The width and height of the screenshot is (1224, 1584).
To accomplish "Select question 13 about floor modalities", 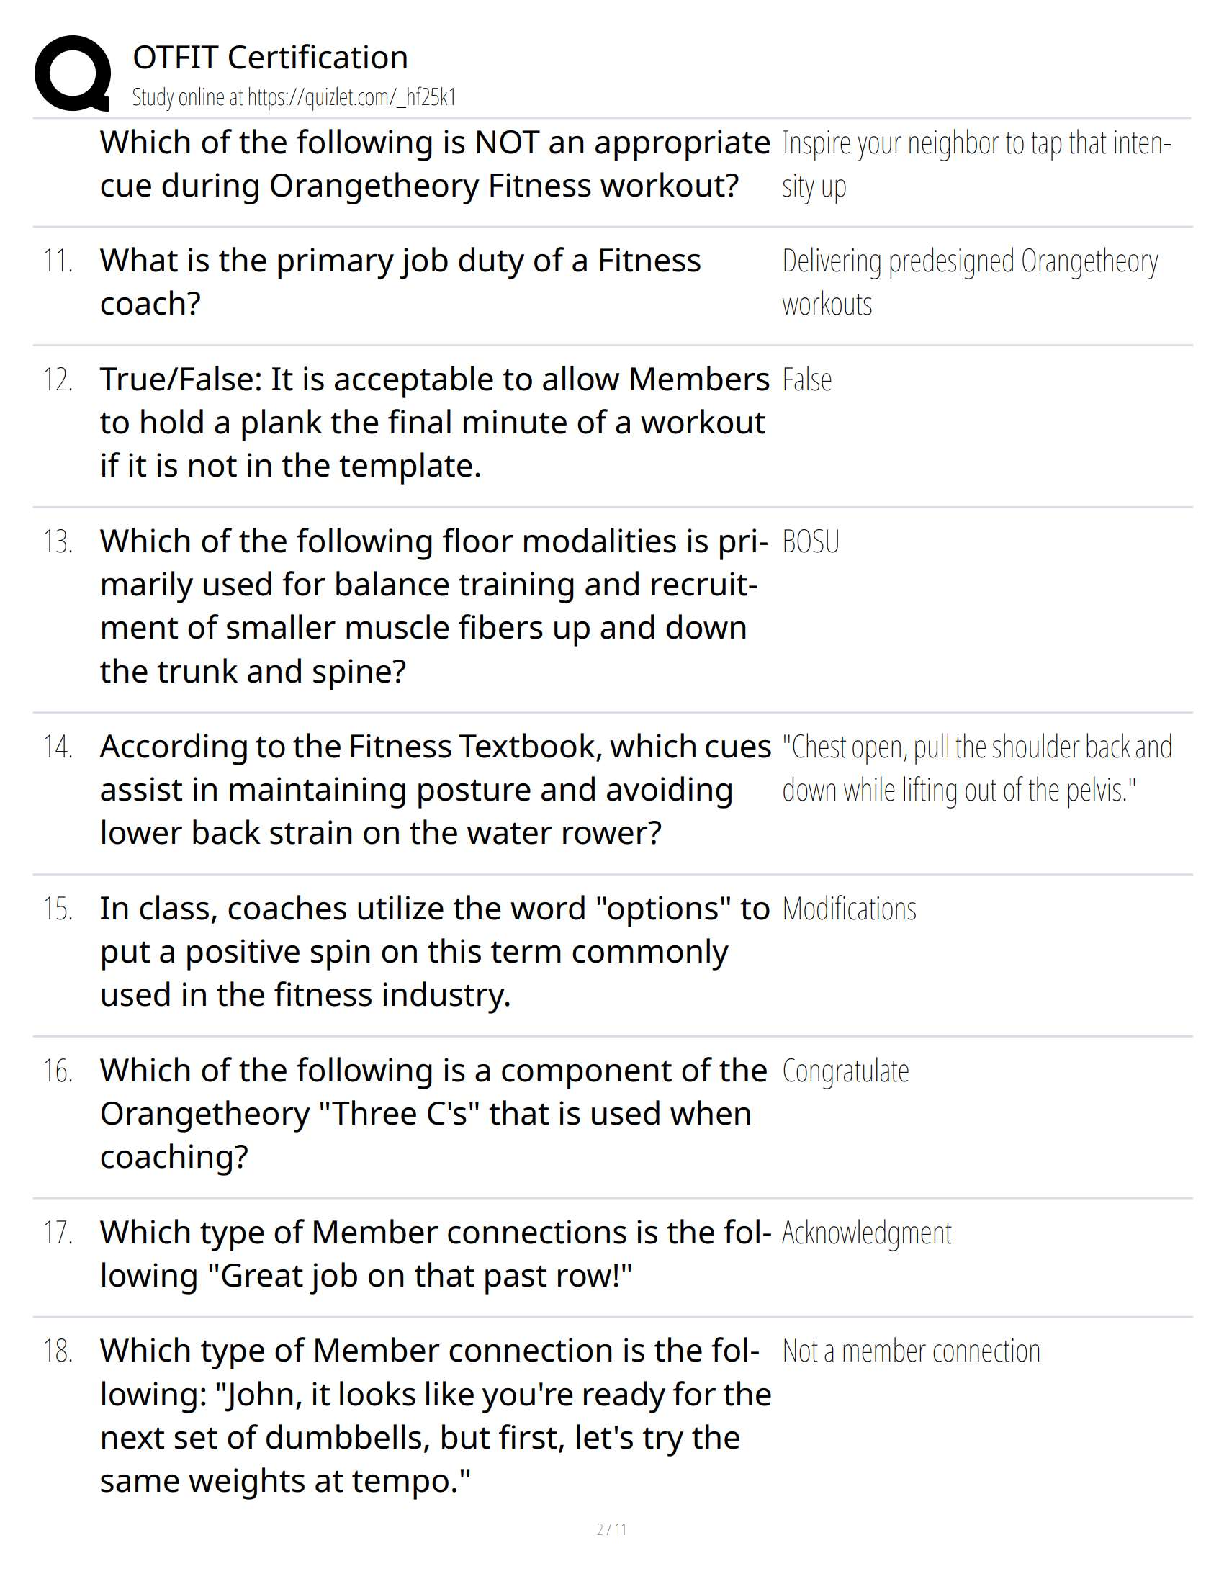I will (430, 606).
